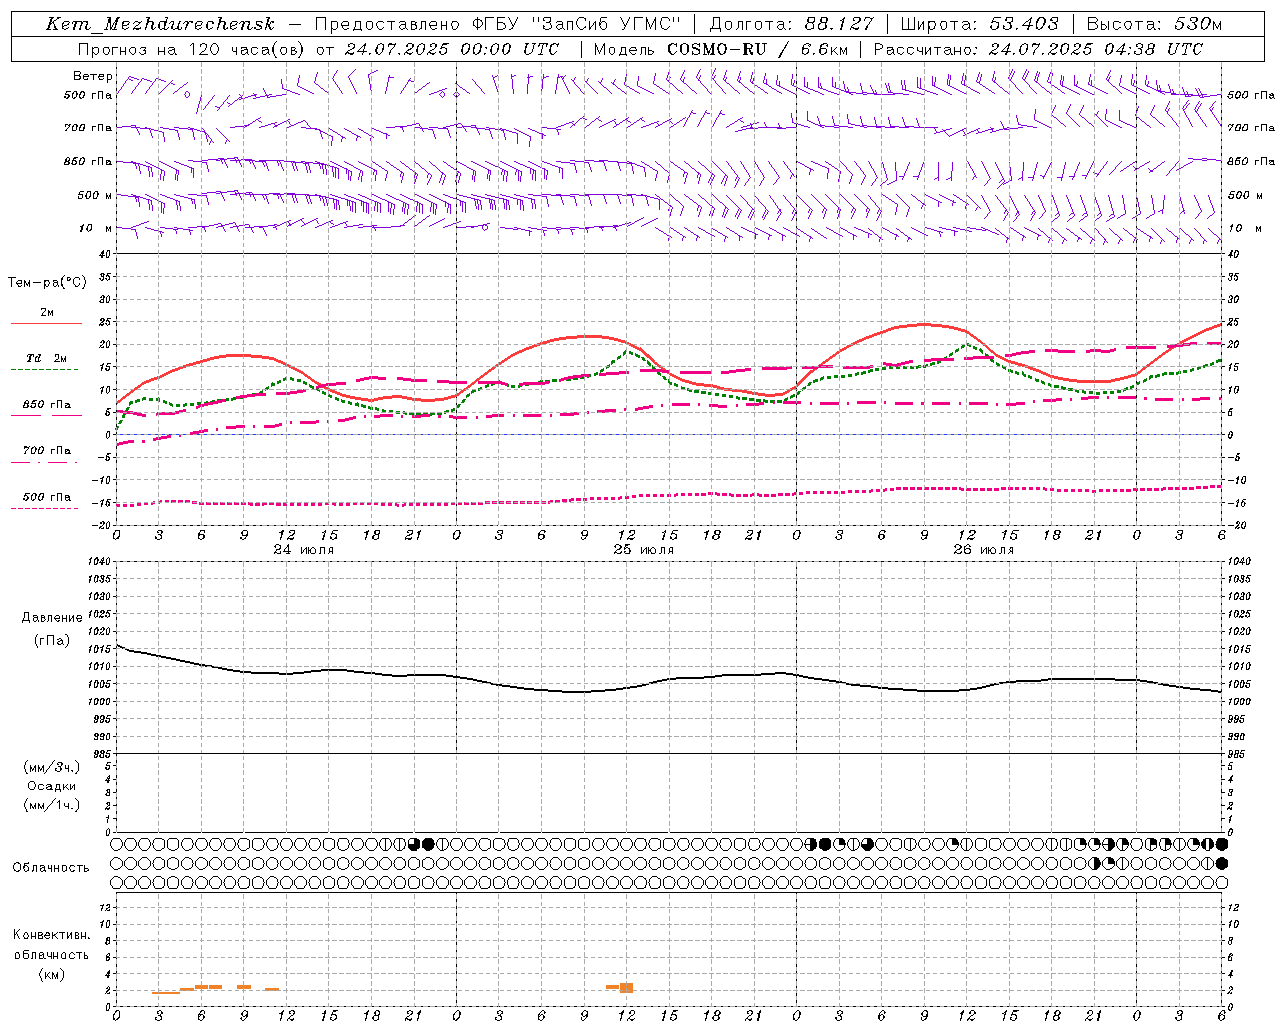The image size is (1280, 1024).
Task: Click the 'Высота: 530м' header field
Action: pyautogui.click(x=1154, y=24)
